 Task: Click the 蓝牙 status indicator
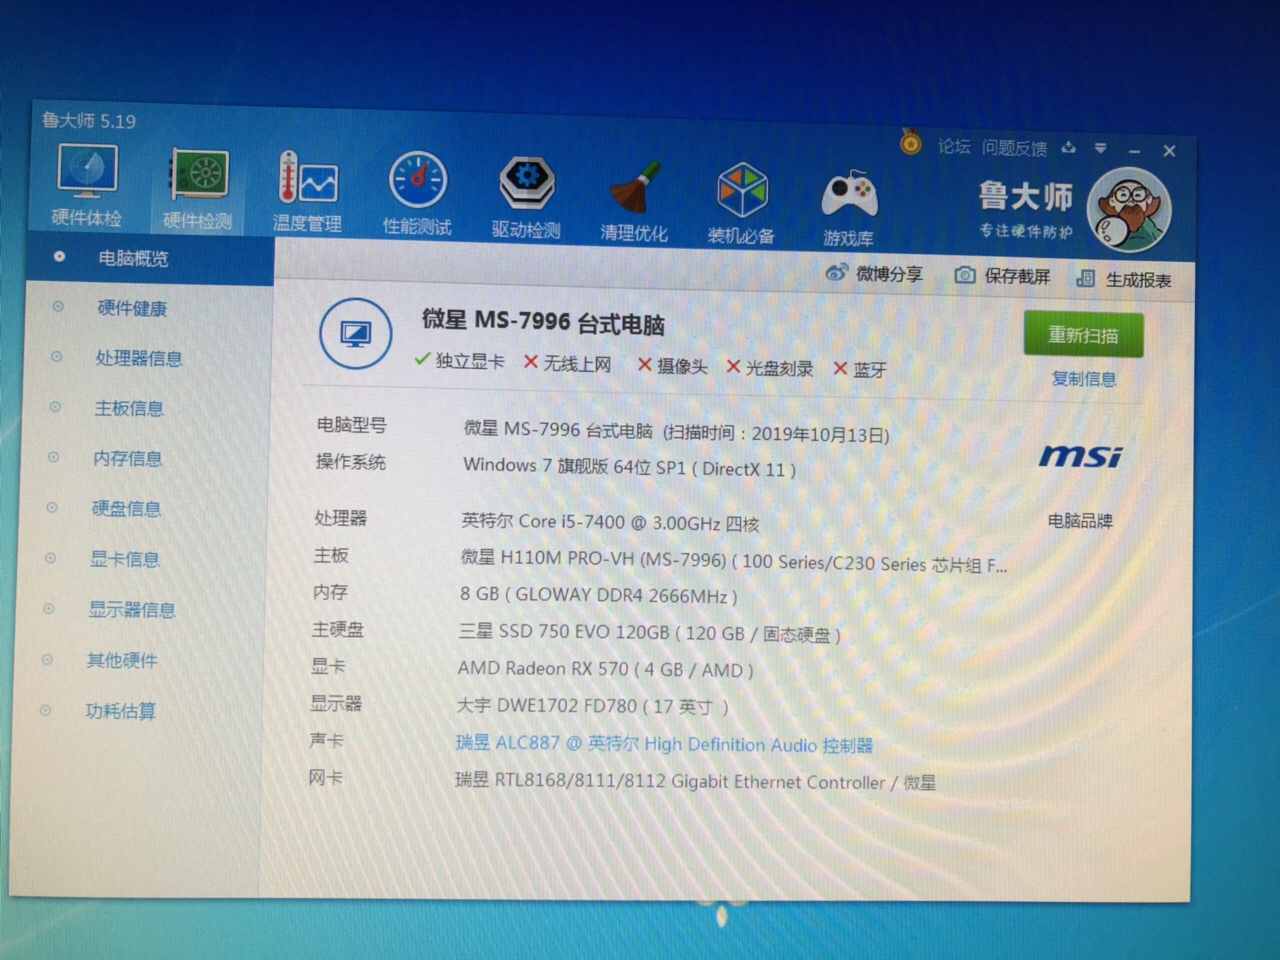click(860, 370)
